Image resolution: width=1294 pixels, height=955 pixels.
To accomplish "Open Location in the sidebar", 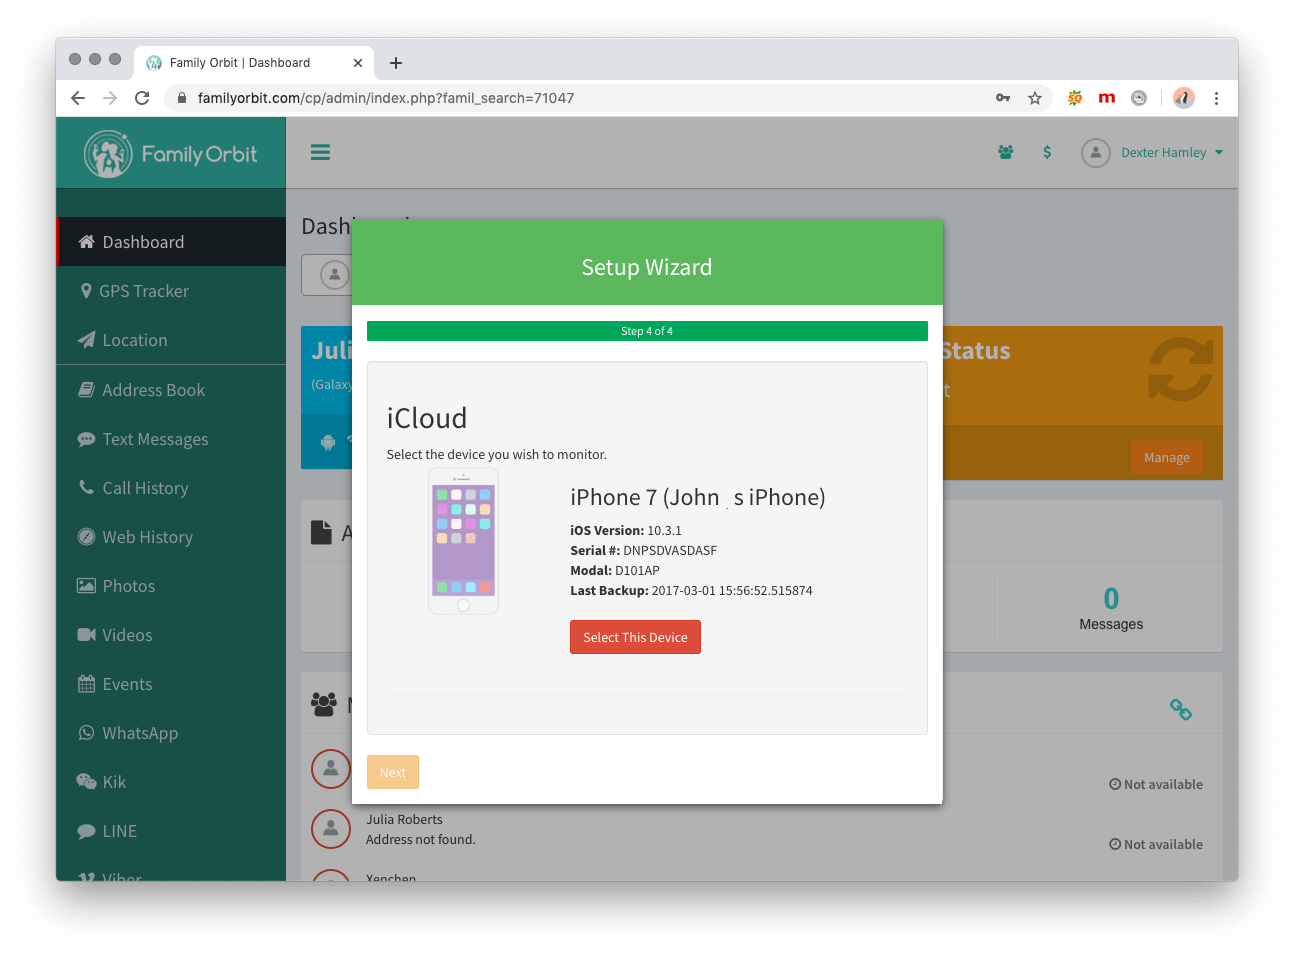I will pos(171,340).
